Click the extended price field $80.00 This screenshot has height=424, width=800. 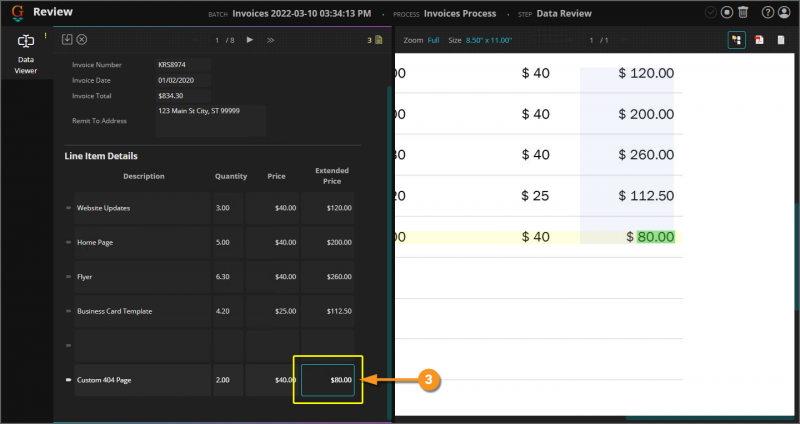point(328,380)
